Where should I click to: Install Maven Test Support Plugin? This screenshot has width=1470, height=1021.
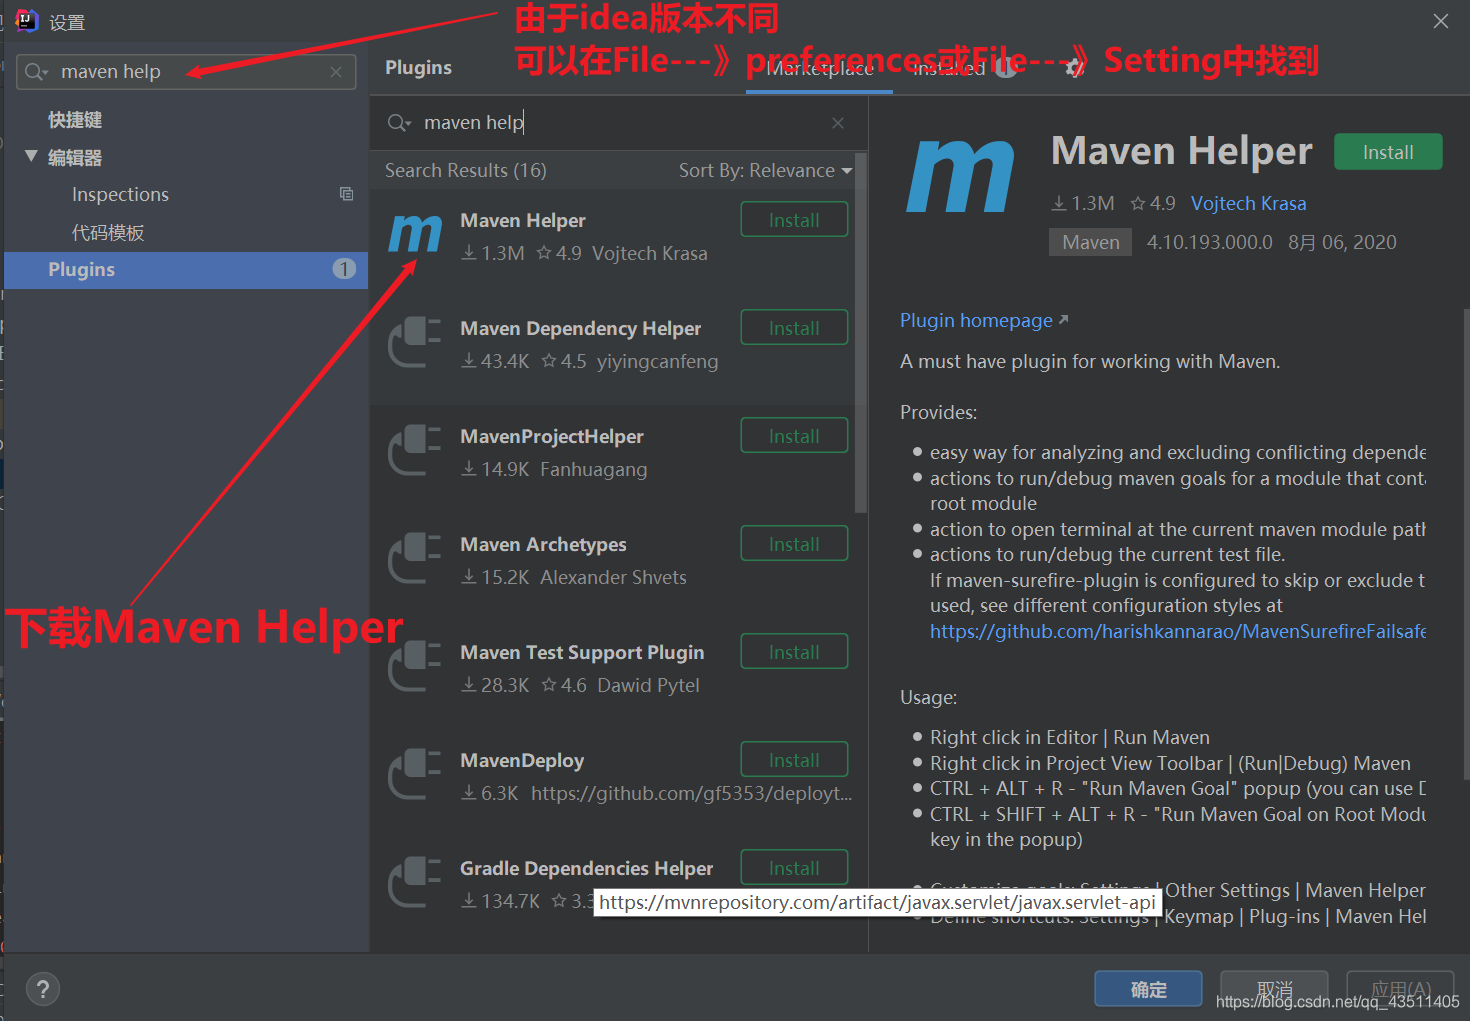[794, 652]
